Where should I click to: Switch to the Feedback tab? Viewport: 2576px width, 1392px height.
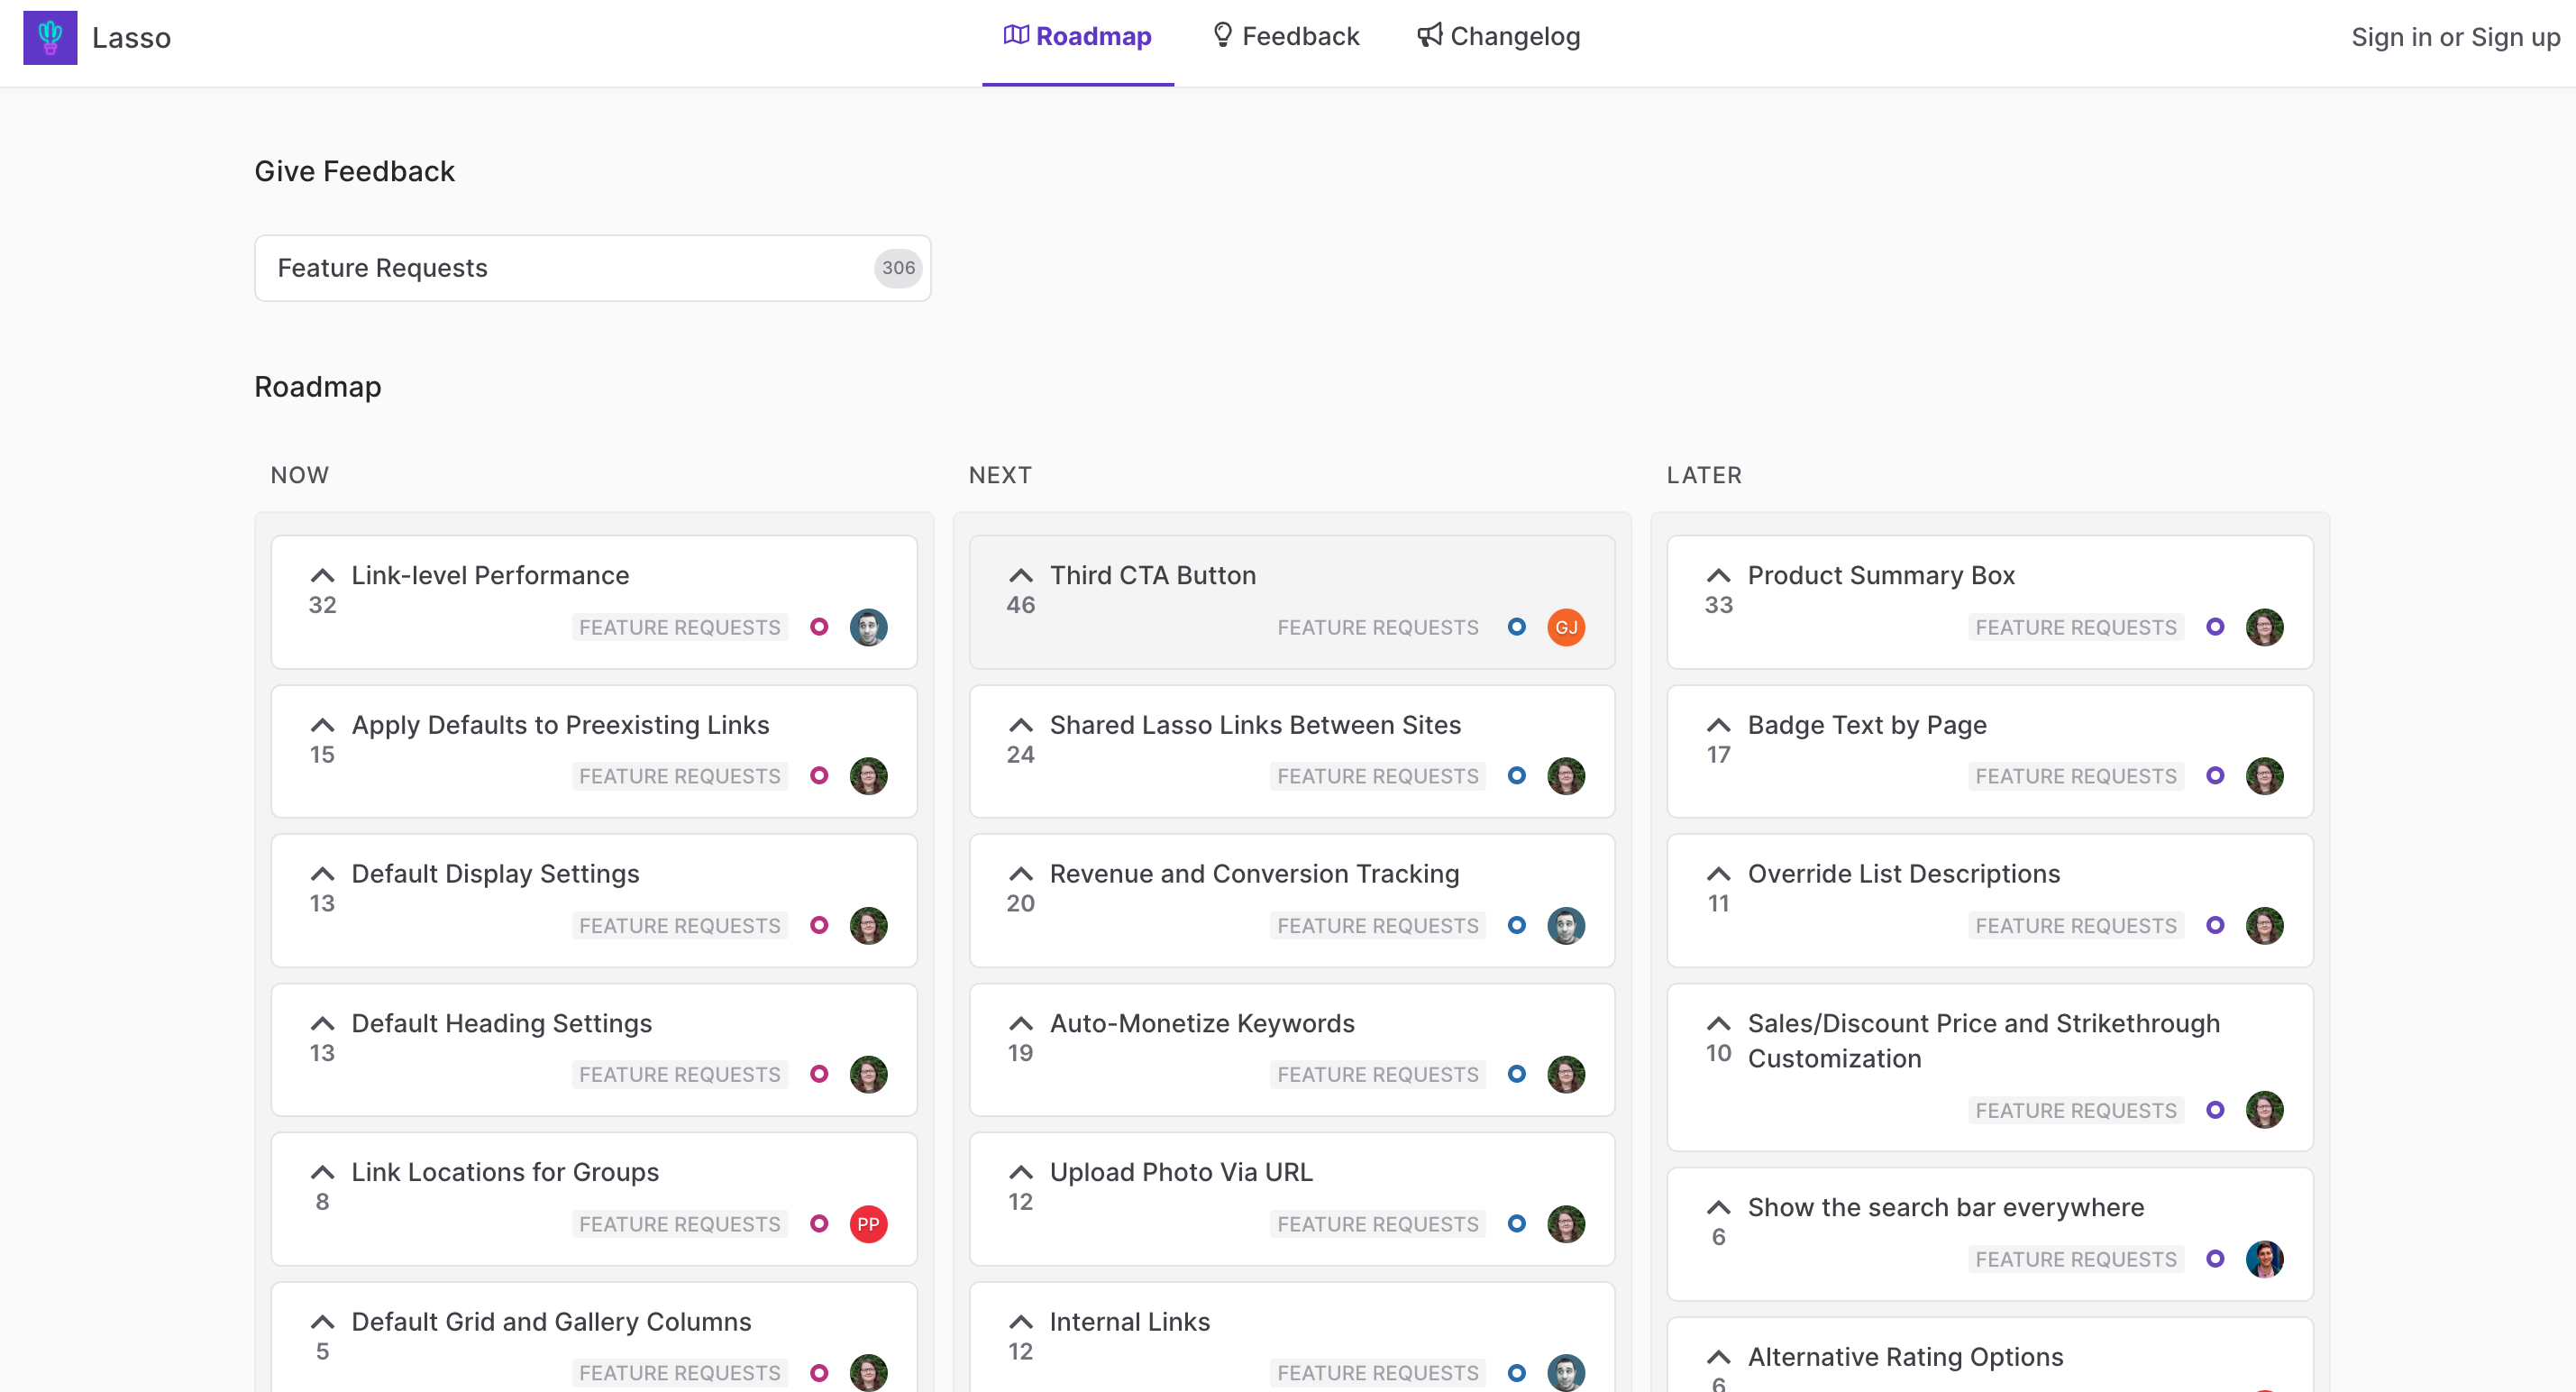(x=1285, y=36)
